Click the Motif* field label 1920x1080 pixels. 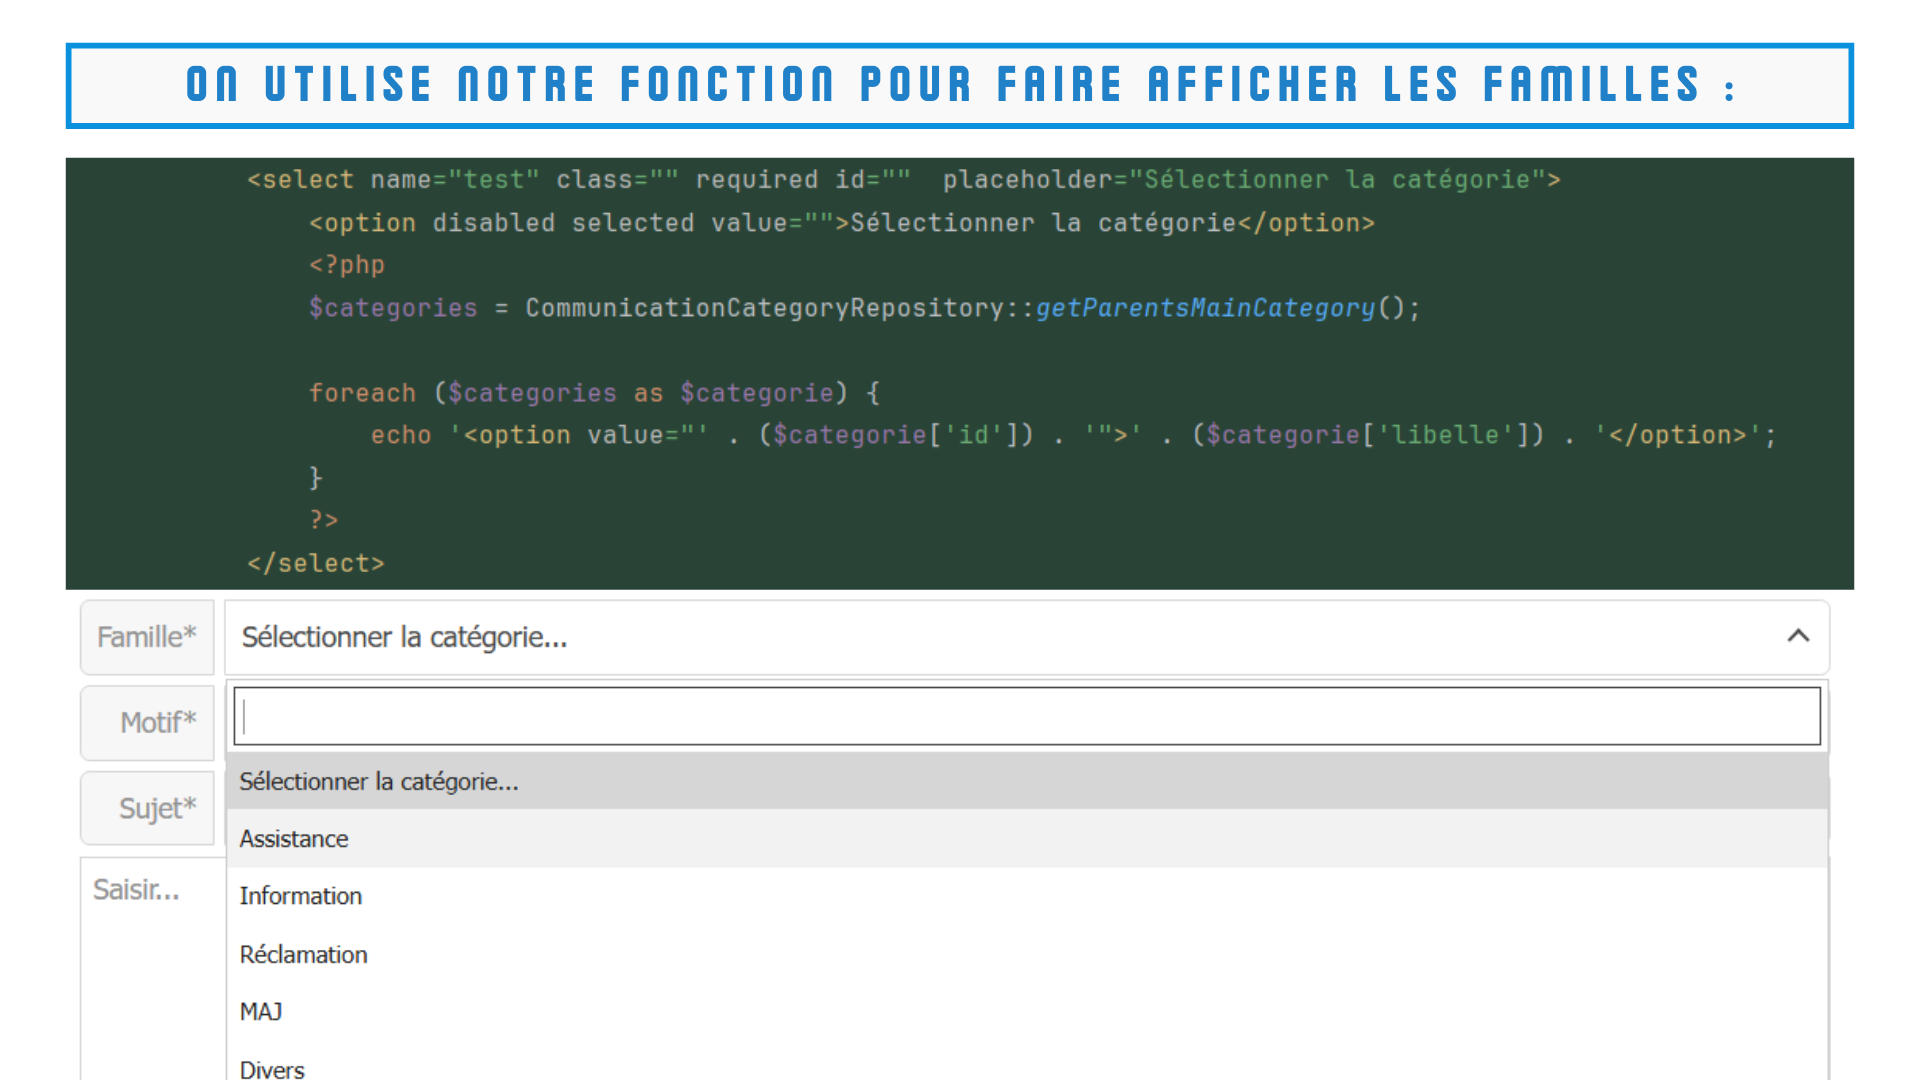[157, 722]
